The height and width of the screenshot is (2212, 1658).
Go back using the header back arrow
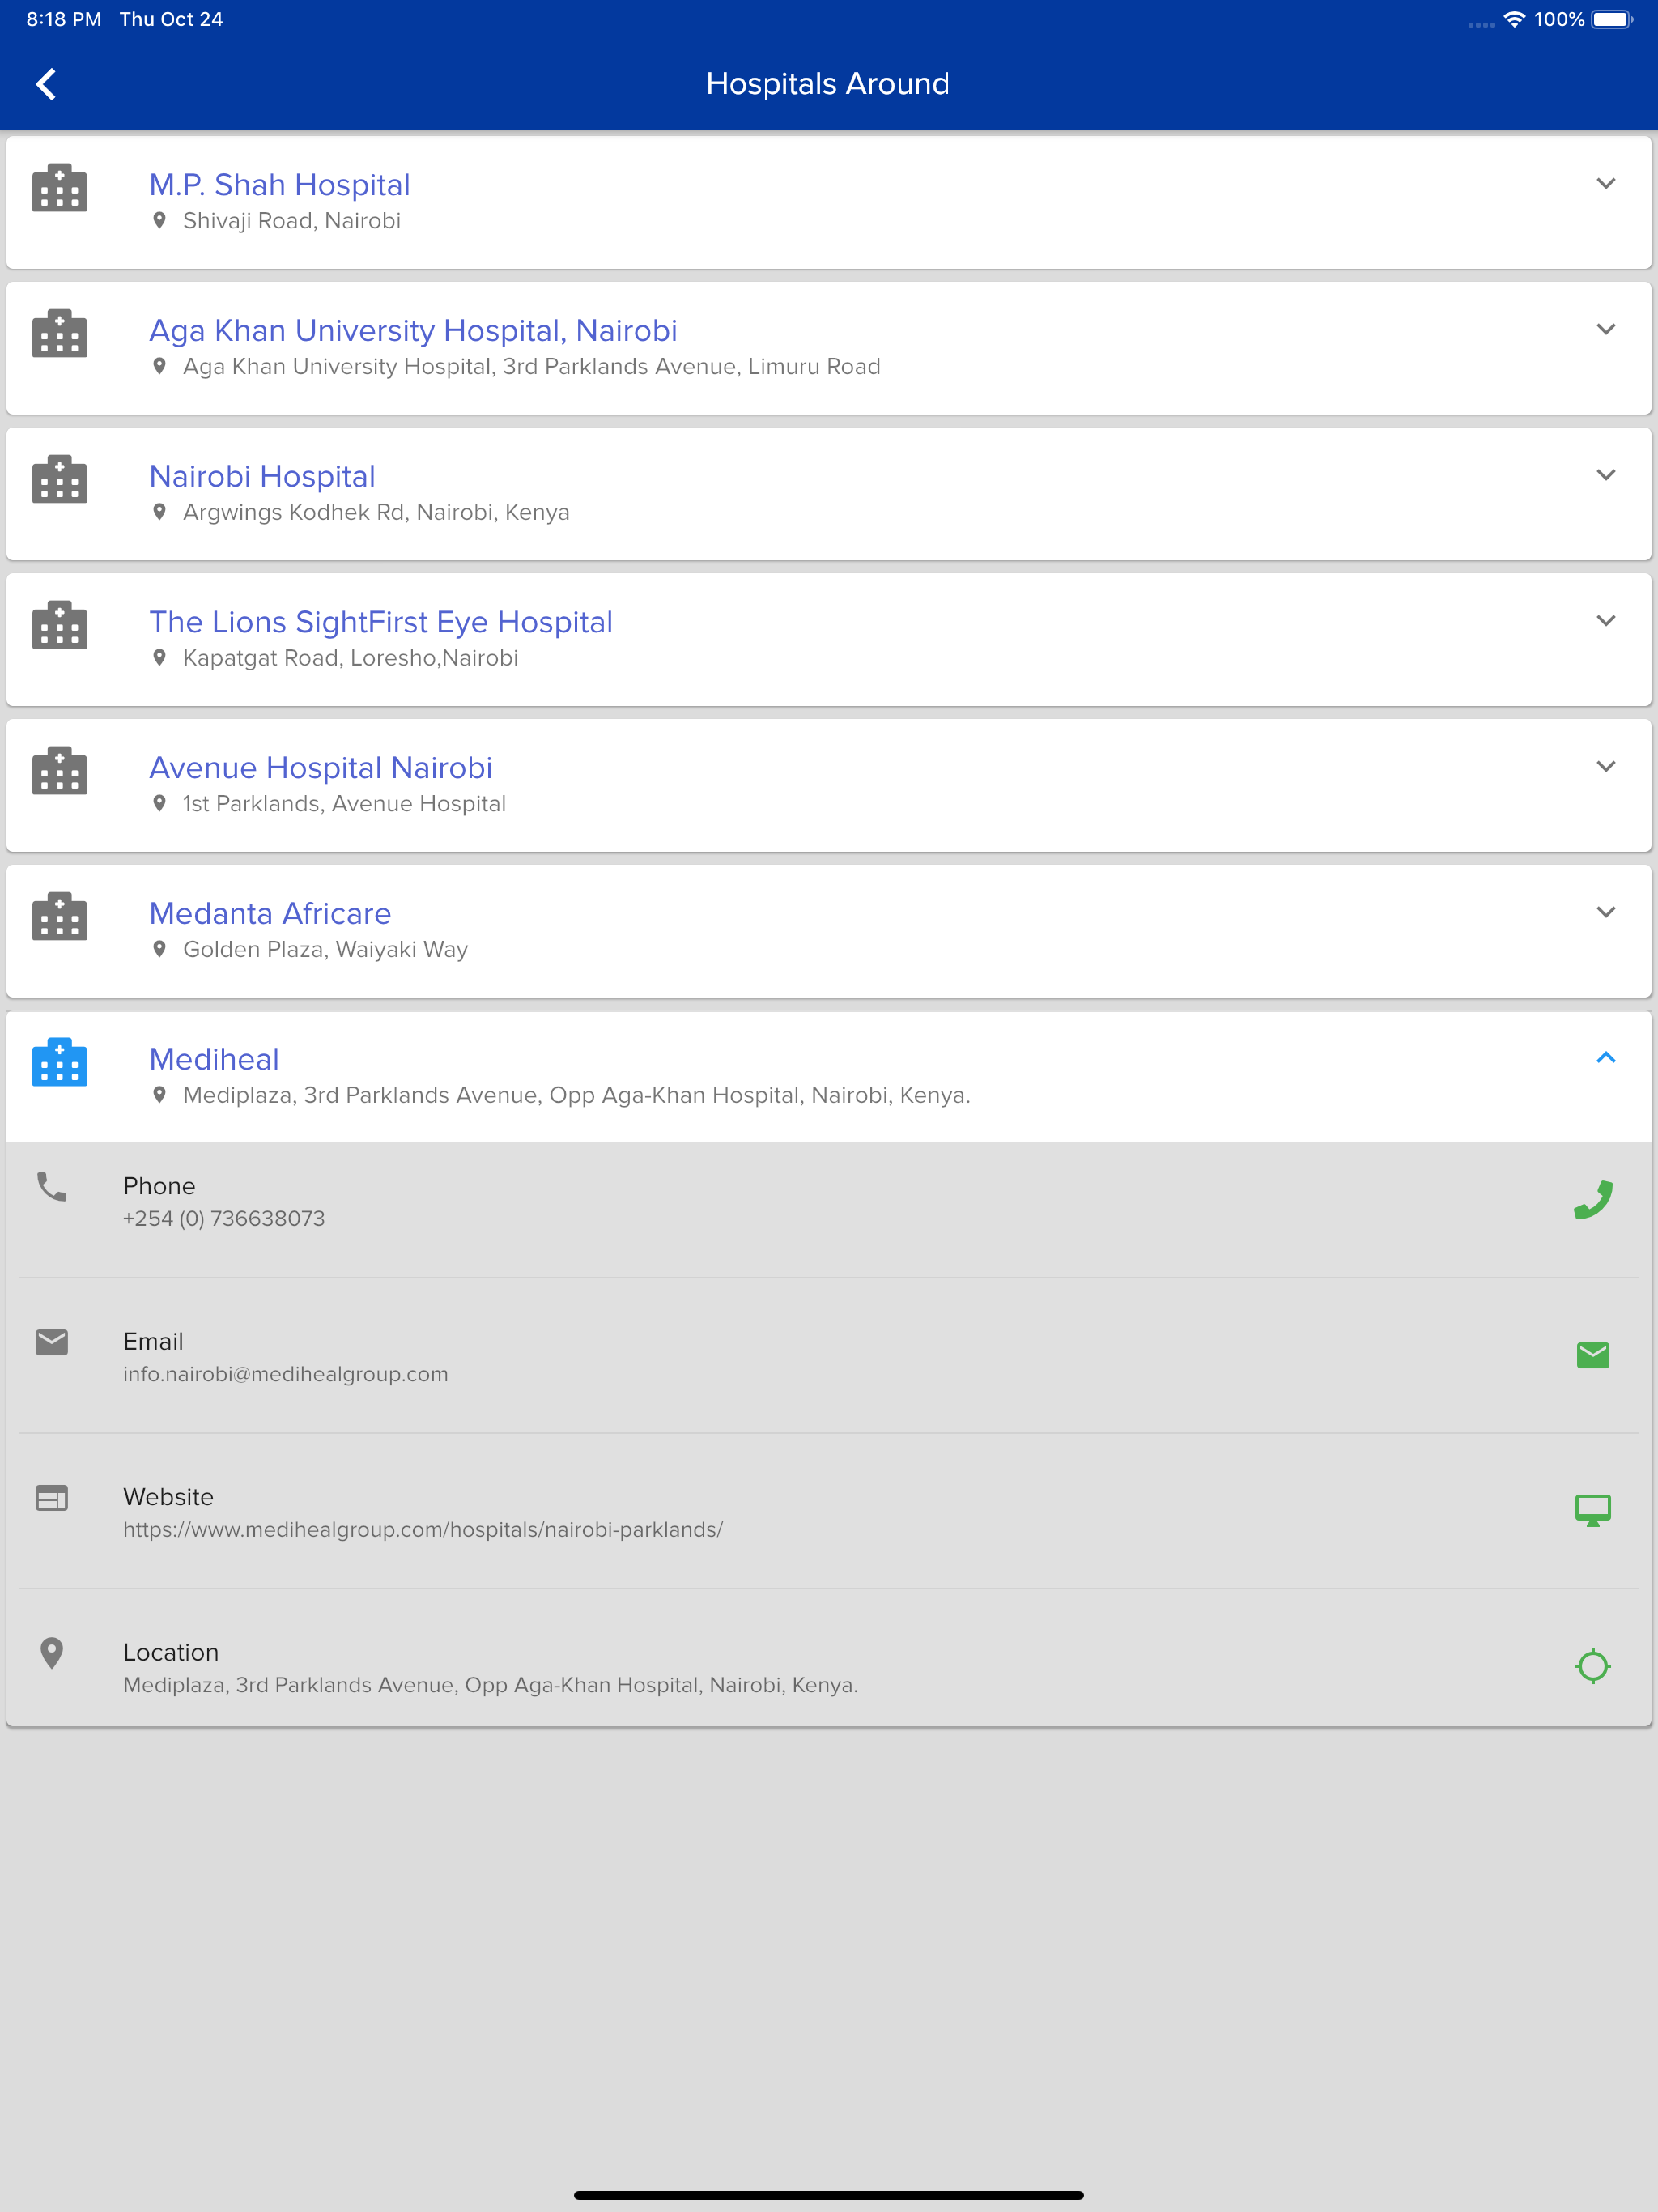click(x=46, y=84)
